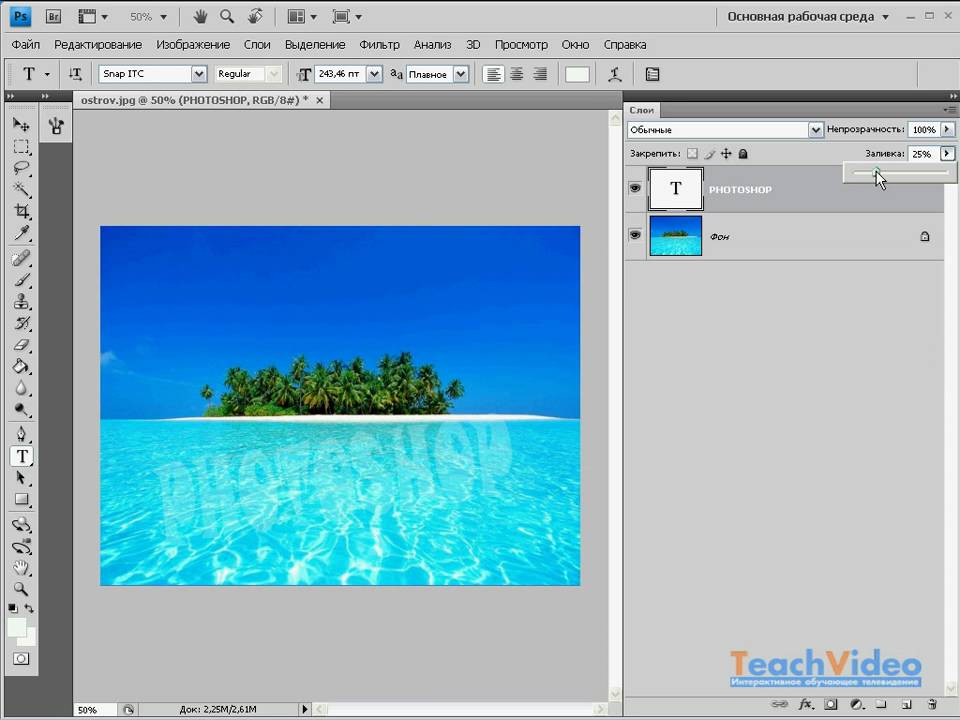This screenshot has width=960, height=720.
Task: Toggle lock position
Action: (726, 154)
